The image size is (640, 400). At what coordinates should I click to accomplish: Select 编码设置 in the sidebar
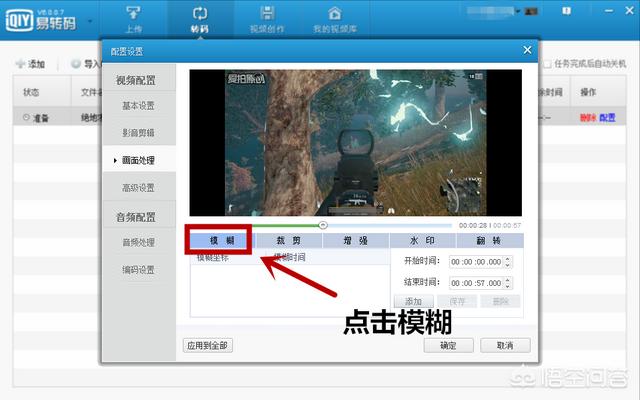pyautogui.click(x=139, y=270)
